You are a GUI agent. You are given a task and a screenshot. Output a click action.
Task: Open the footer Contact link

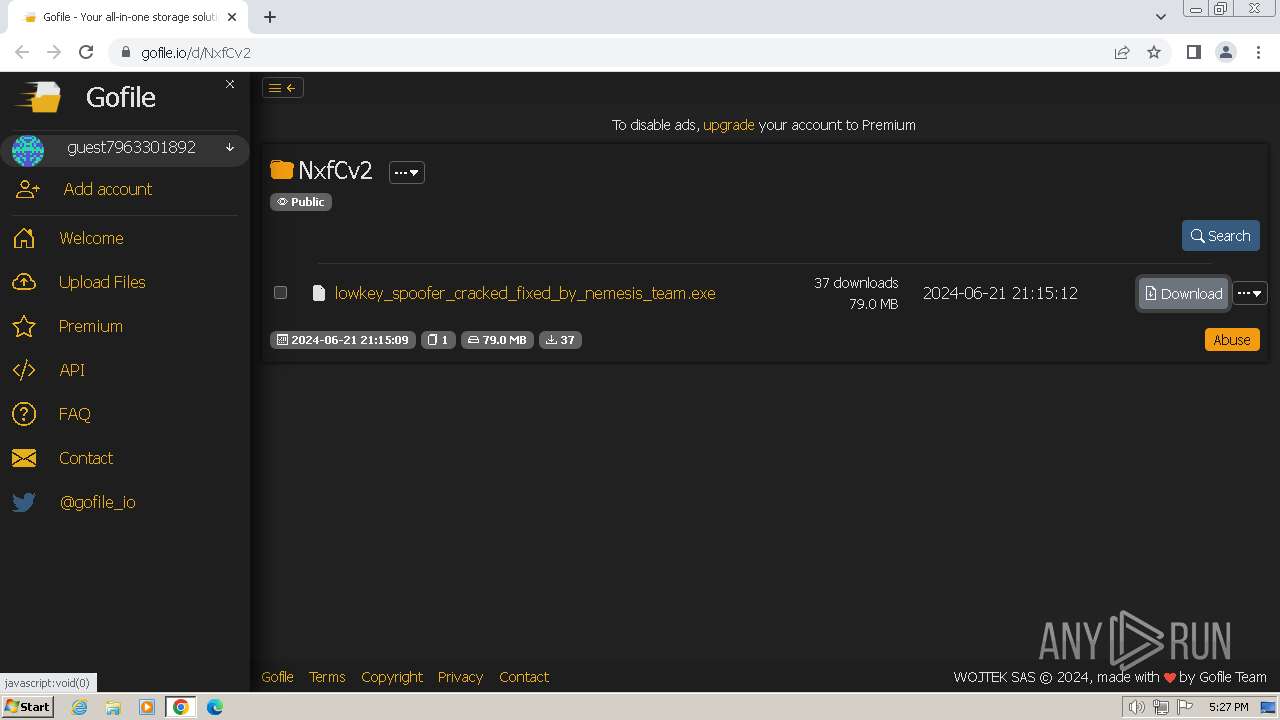(x=524, y=677)
